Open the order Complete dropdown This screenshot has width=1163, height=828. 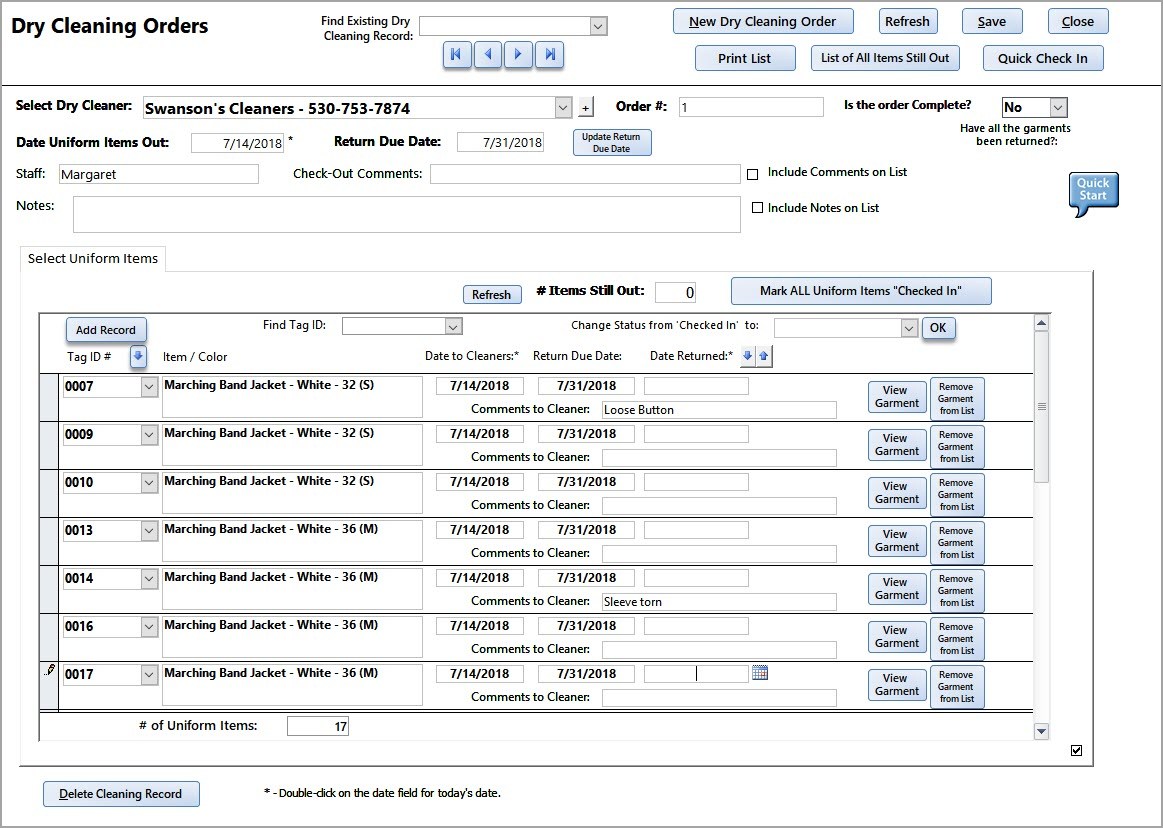pos(1058,107)
